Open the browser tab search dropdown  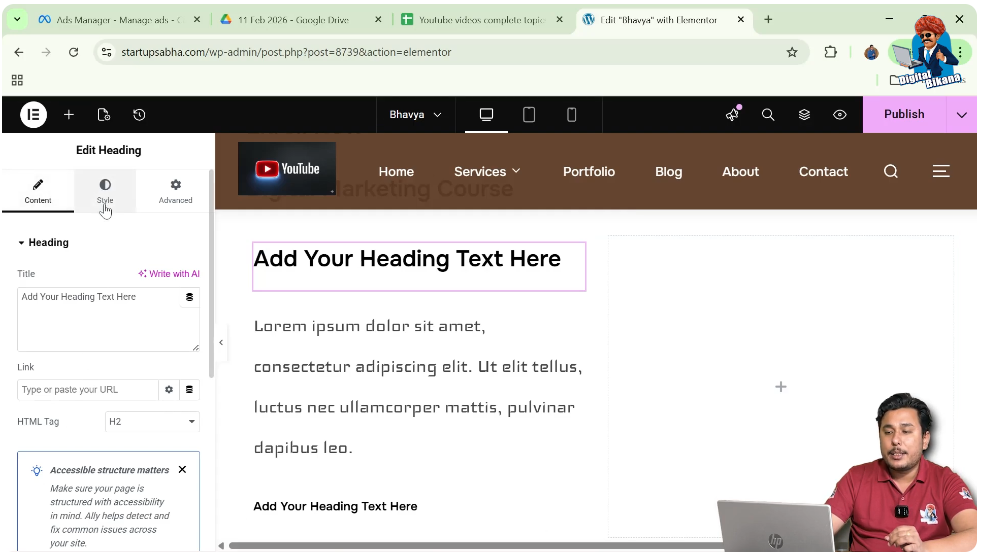point(18,19)
